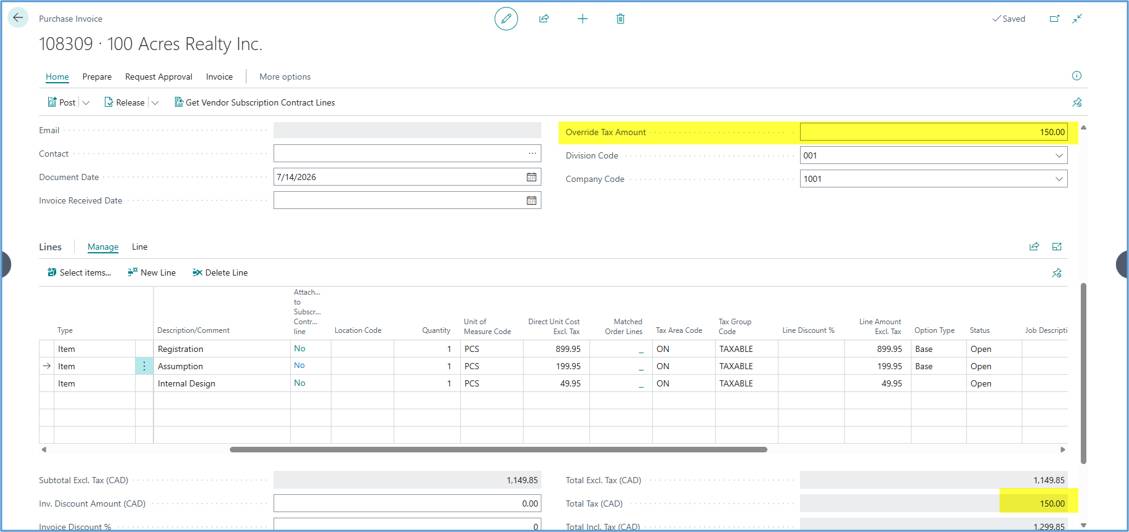Click Delete Line button

[220, 273]
